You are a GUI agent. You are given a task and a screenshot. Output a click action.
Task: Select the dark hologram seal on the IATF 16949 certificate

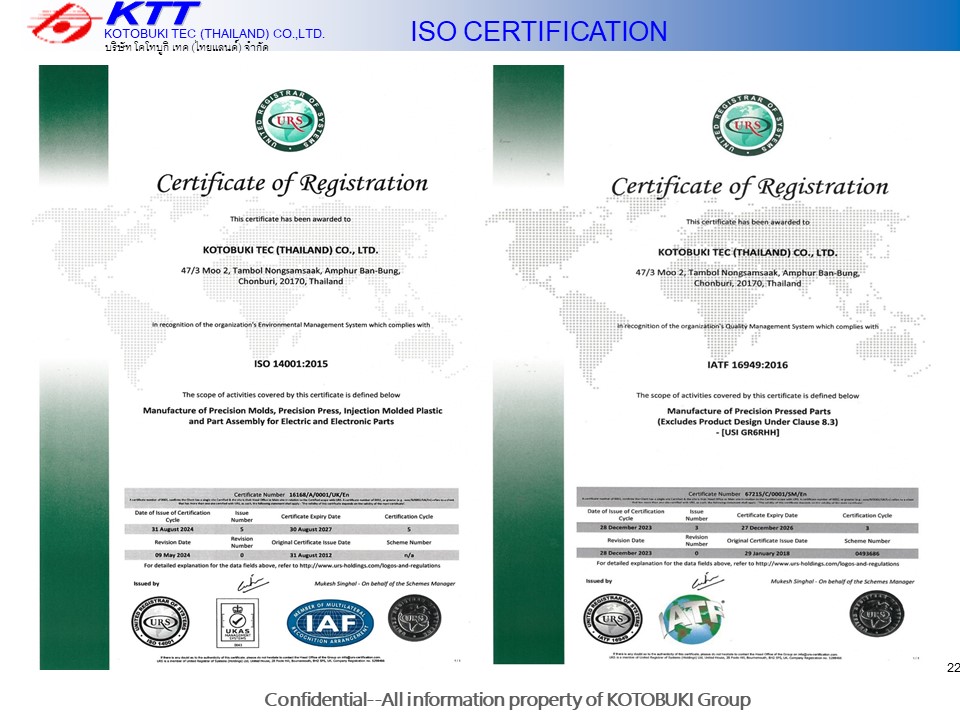[877, 614]
